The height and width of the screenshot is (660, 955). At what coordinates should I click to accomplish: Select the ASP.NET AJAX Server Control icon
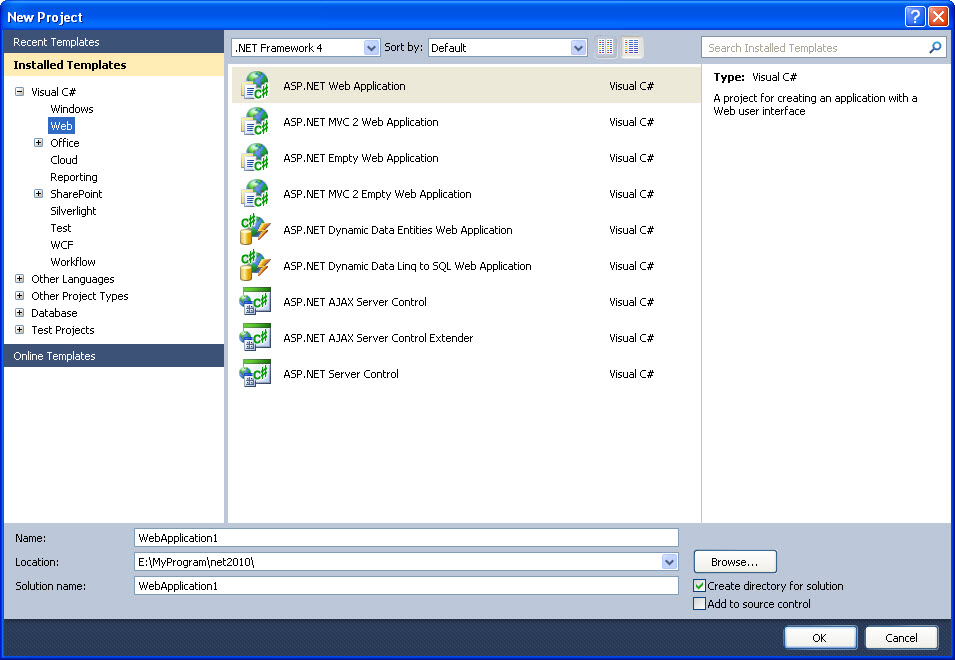pyautogui.click(x=256, y=302)
